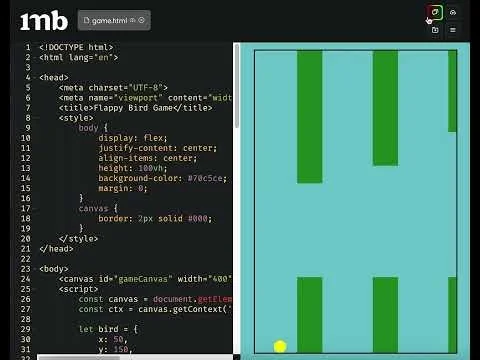Click the meta charset="UTF-8" line
The width and height of the screenshot is (480, 360).
click(113, 88)
